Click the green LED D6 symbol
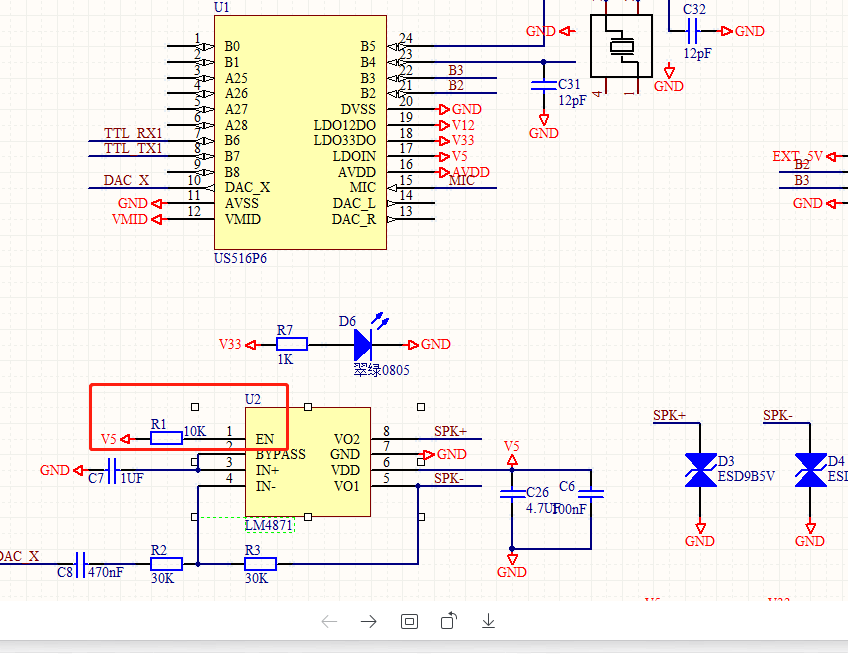Viewport: 848px width, 655px height. pyautogui.click(x=363, y=344)
